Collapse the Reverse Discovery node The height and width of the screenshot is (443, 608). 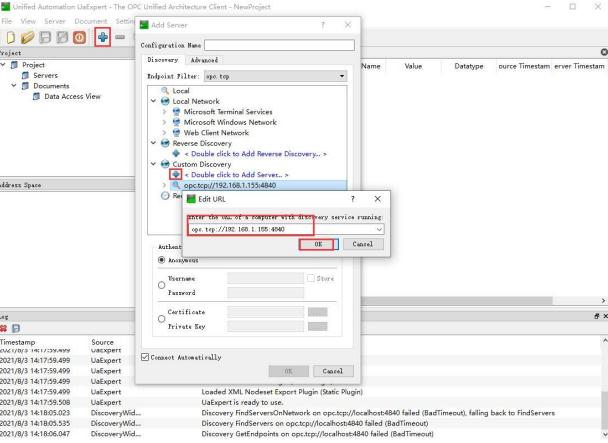pos(154,143)
